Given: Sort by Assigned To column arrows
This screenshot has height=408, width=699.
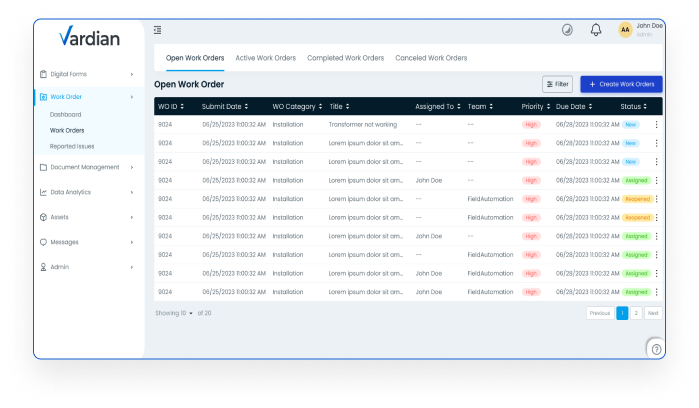Looking at the screenshot, I should pos(458,107).
